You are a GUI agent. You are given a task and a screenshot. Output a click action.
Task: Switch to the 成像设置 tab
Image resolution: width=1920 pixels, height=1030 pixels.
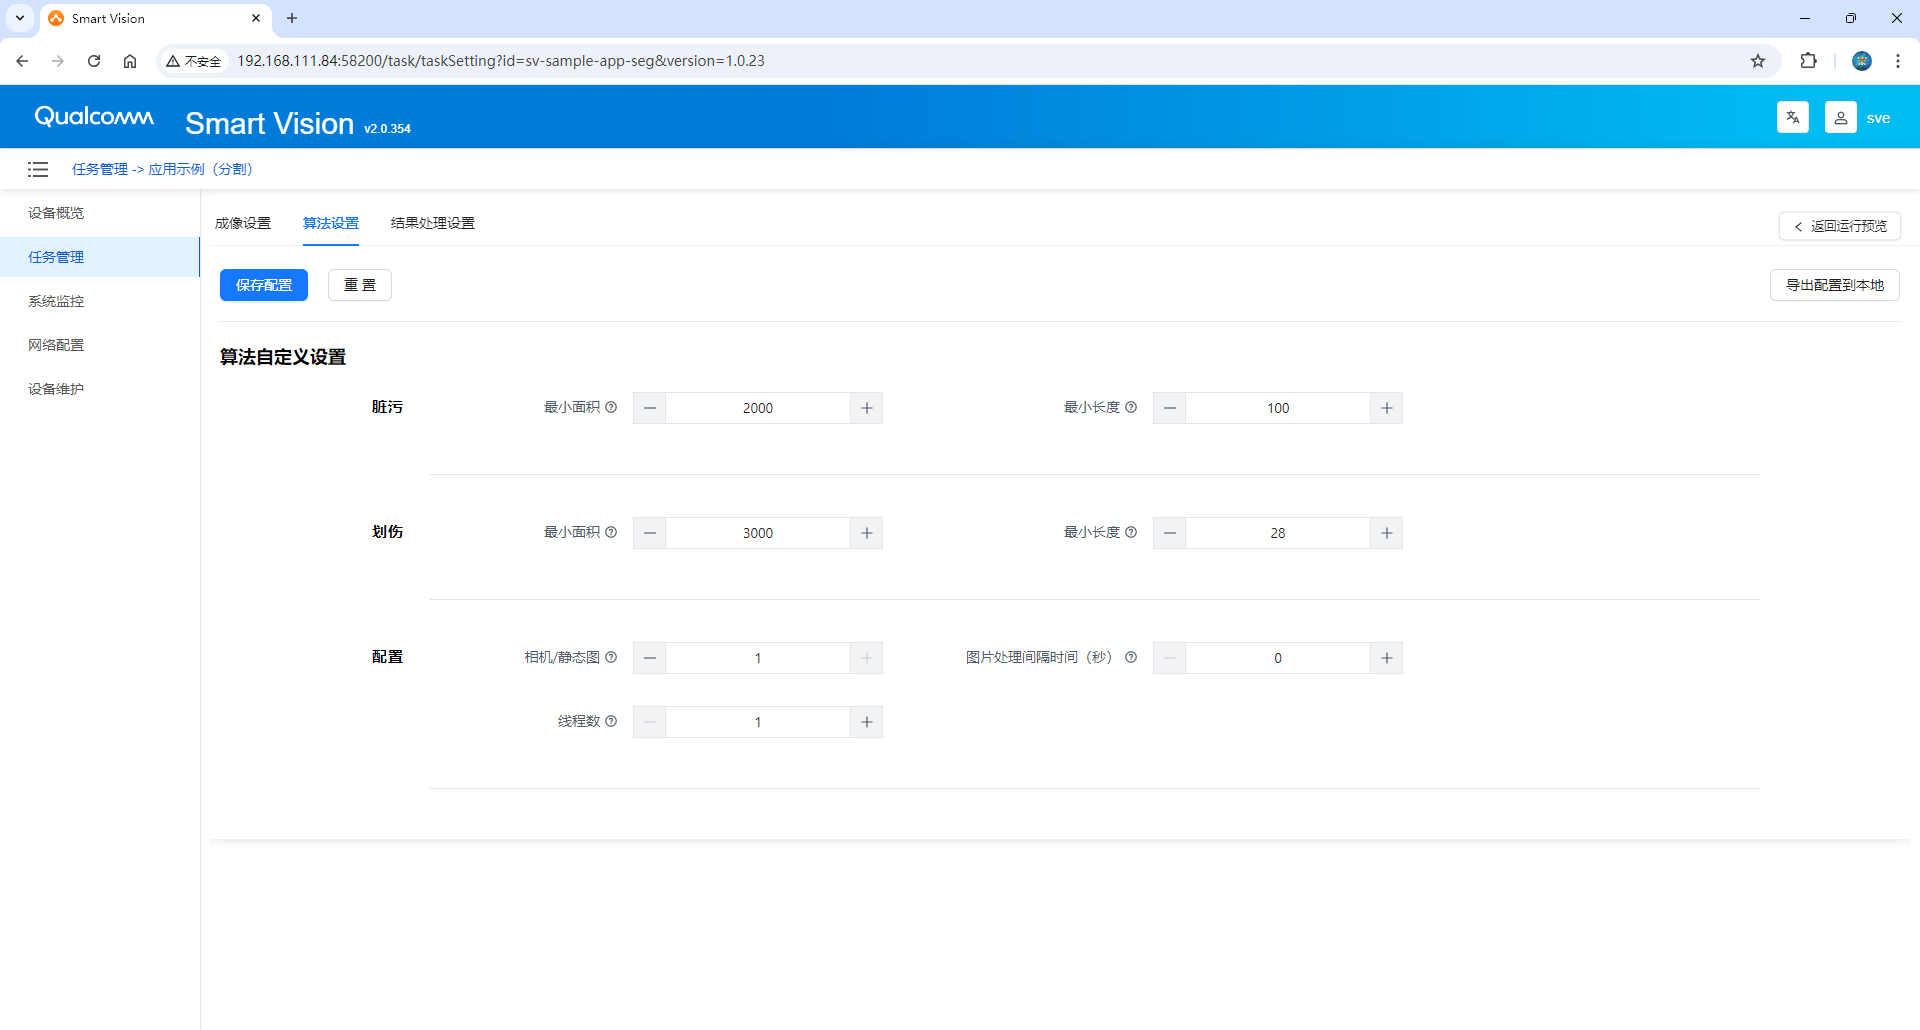243,223
